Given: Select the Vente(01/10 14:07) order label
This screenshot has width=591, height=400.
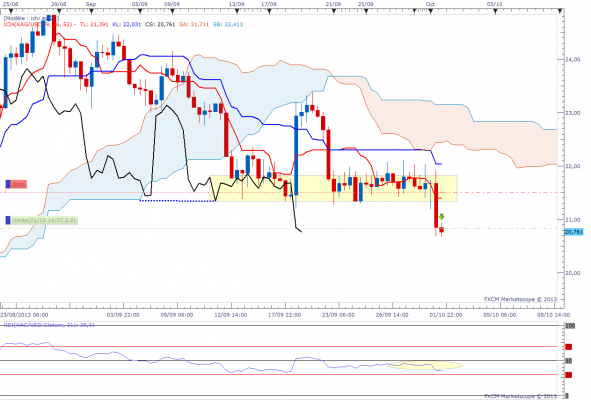Looking at the screenshot, I should pyautogui.click(x=44, y=220).
